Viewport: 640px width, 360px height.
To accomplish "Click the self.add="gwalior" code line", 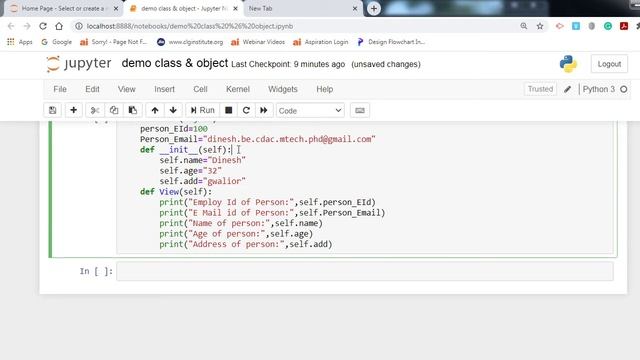I will 202,181.
